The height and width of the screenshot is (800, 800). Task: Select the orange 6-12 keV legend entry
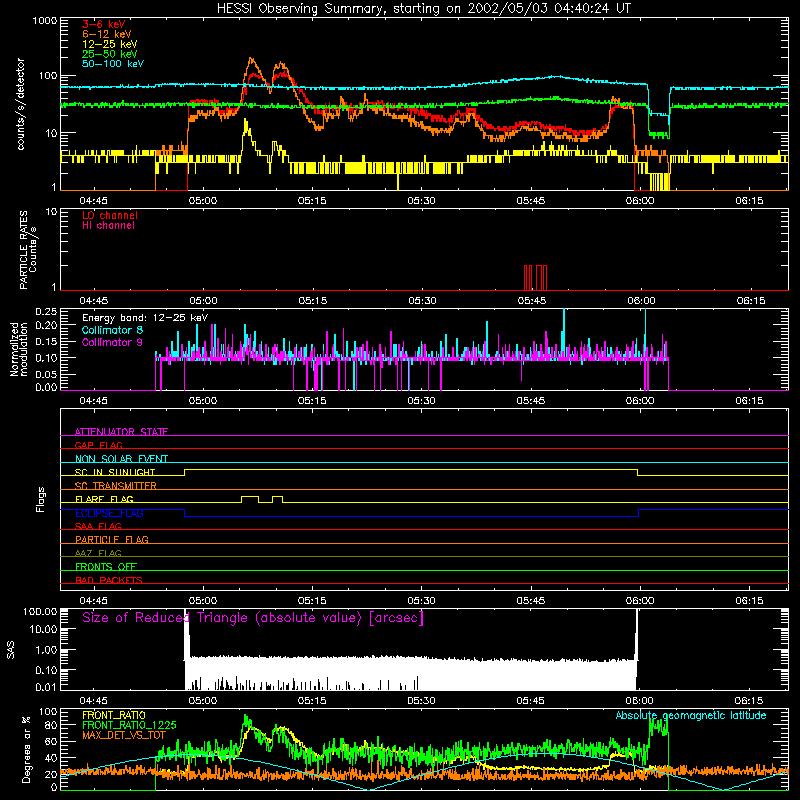(x=107, y=34)
